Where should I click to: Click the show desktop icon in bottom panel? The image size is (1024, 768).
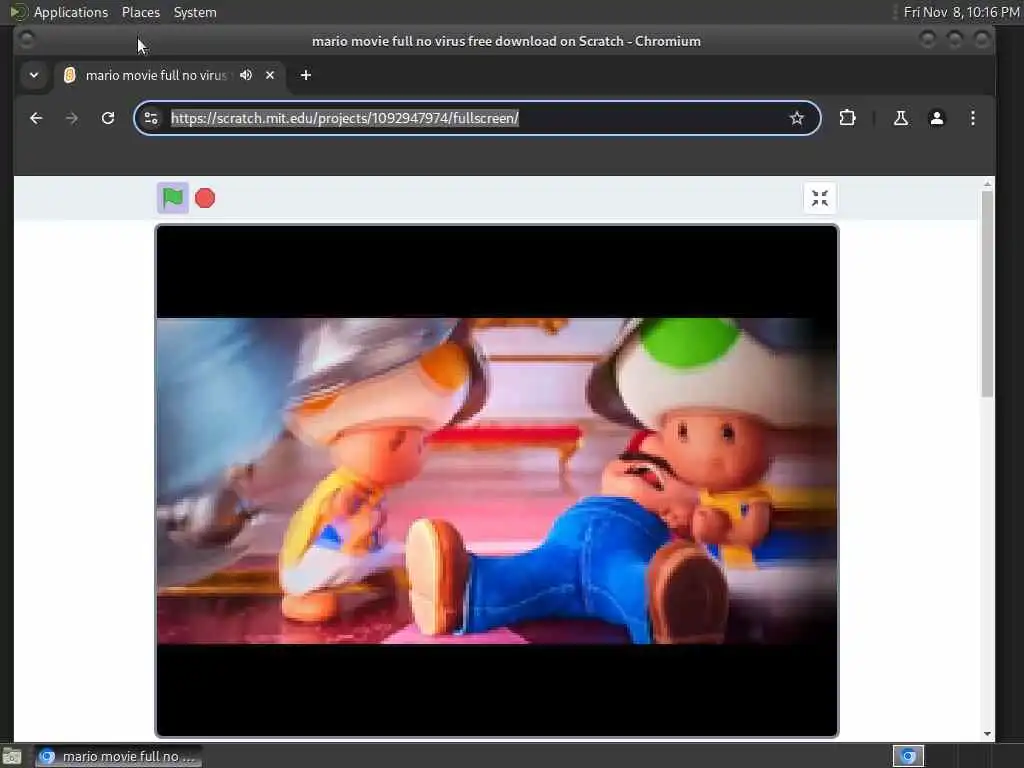coord(12,757)
